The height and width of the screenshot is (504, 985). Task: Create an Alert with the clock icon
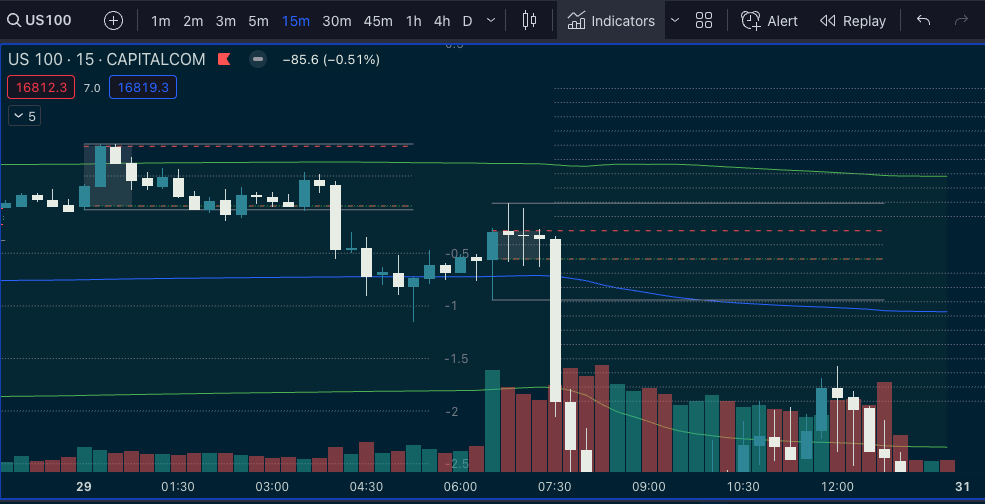click(x=769, y=20)
